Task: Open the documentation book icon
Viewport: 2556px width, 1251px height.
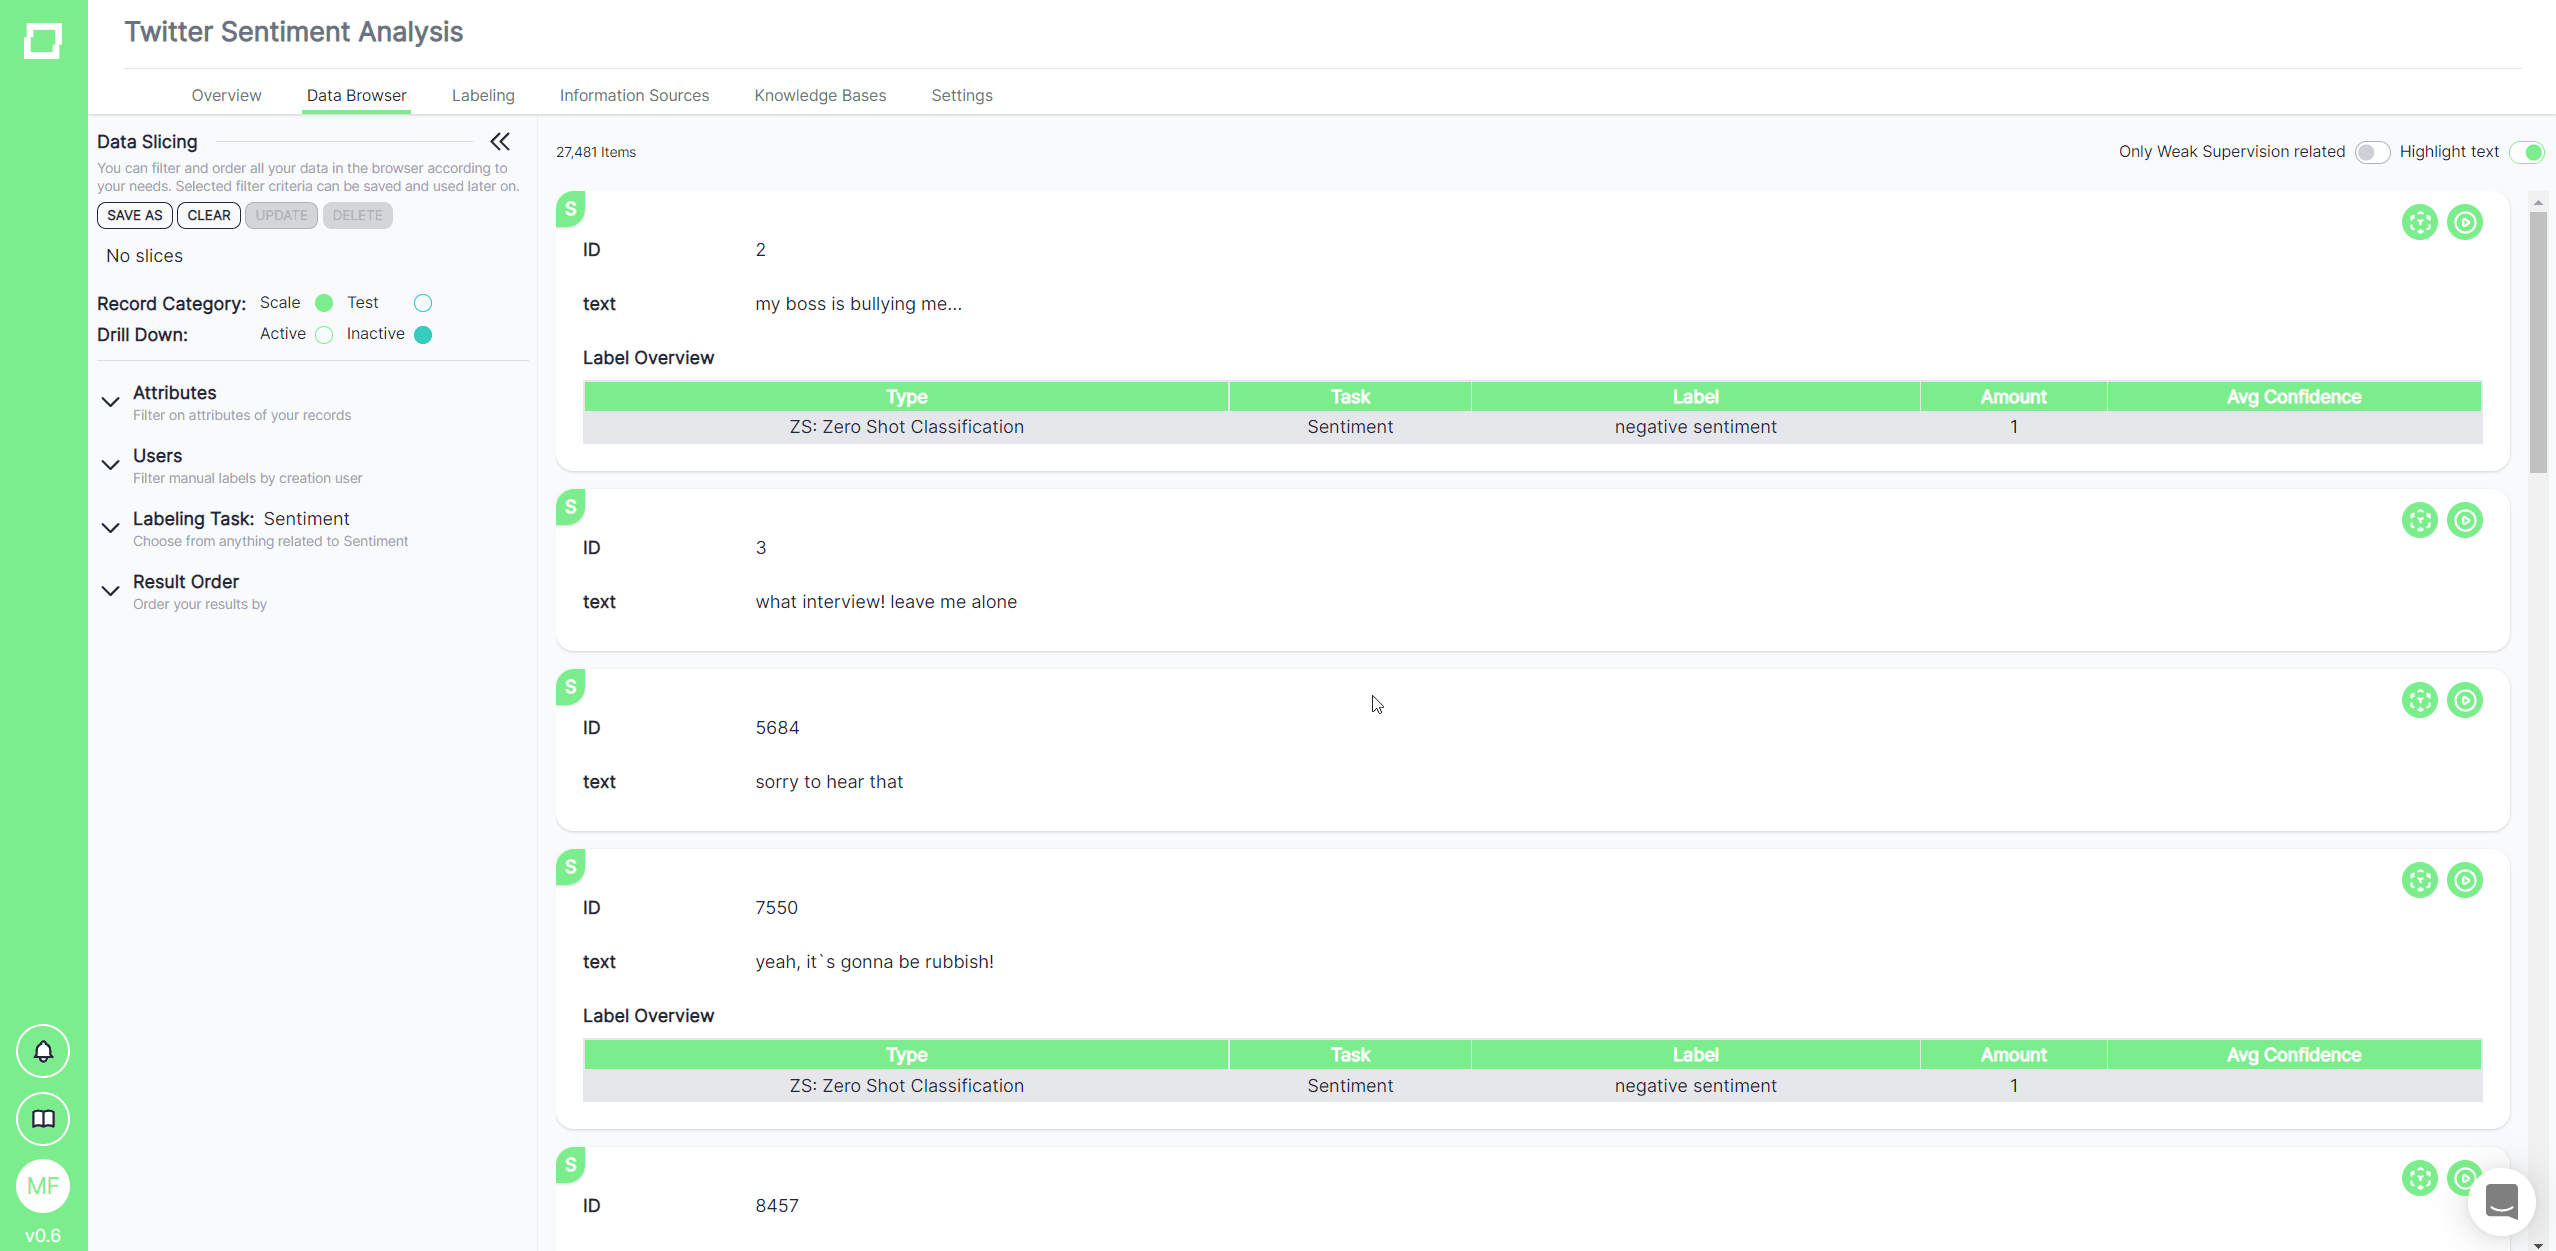Action: coord(43,1118)
